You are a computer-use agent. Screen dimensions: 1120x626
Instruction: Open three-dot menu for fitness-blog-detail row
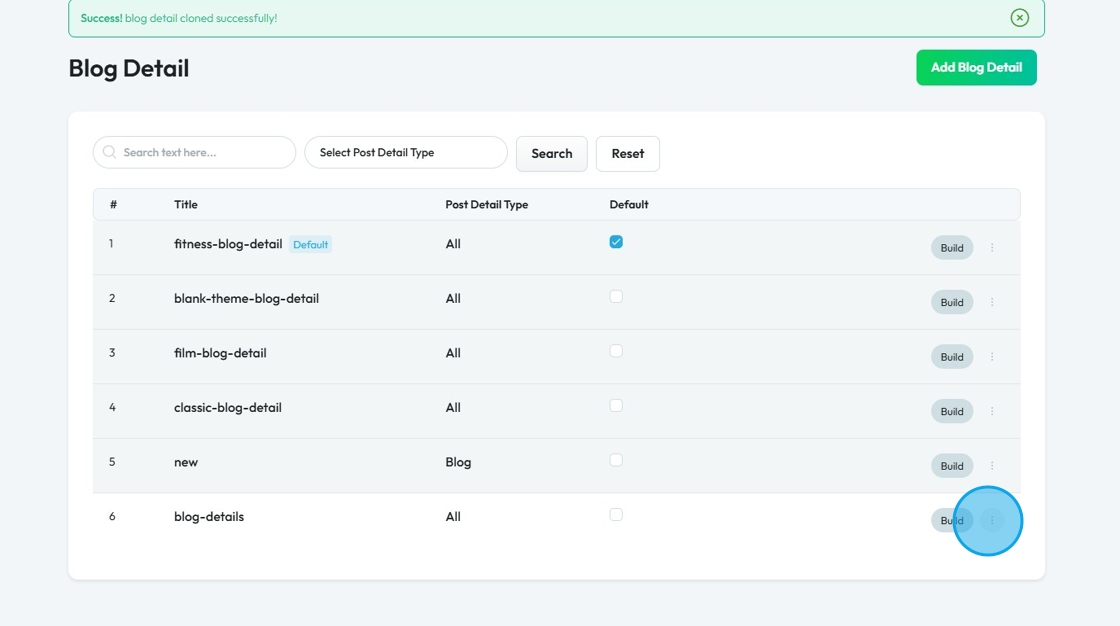pos(992,248)
